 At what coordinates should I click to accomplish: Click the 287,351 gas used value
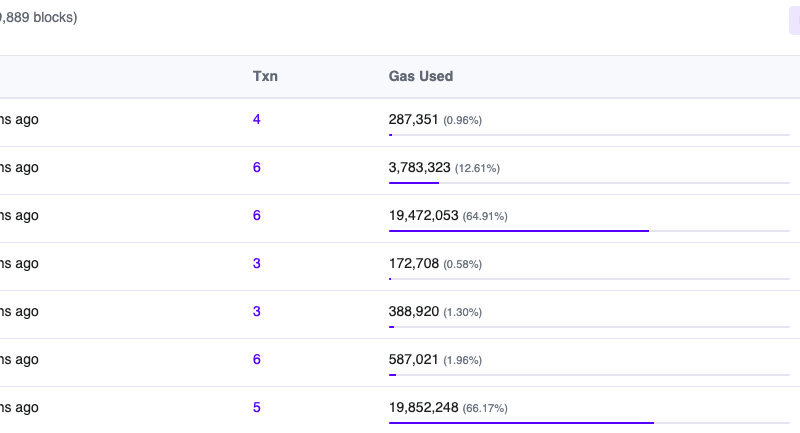pos(413,119)
